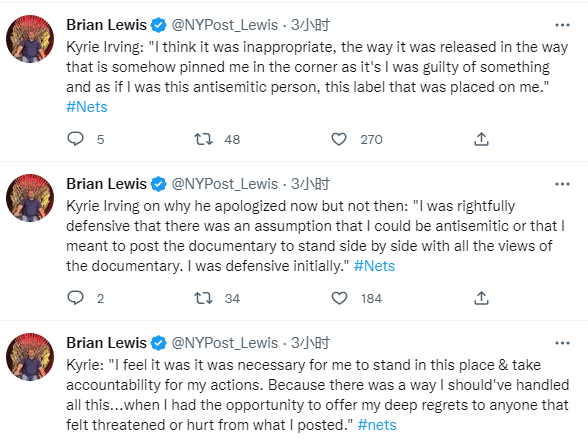Open Brian Lewis profile picture on first tweet
588x448 pixels.
30,39
